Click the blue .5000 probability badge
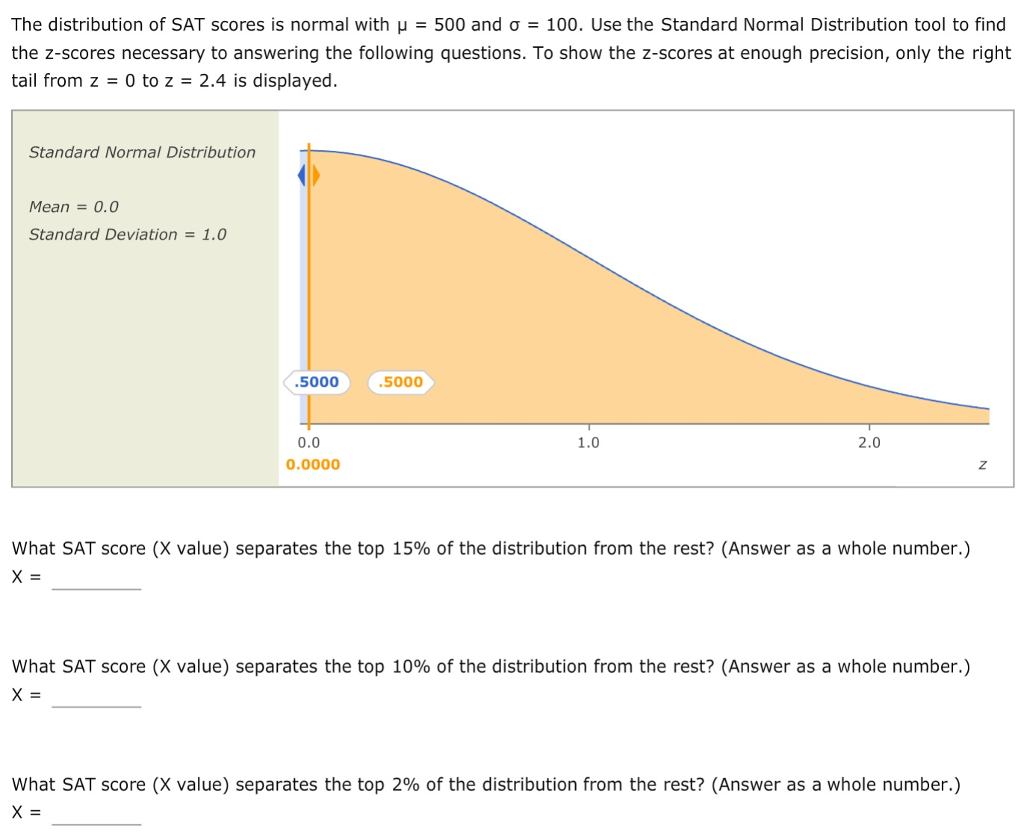Viewport: 1024px width, 840px height. (316, 382)
